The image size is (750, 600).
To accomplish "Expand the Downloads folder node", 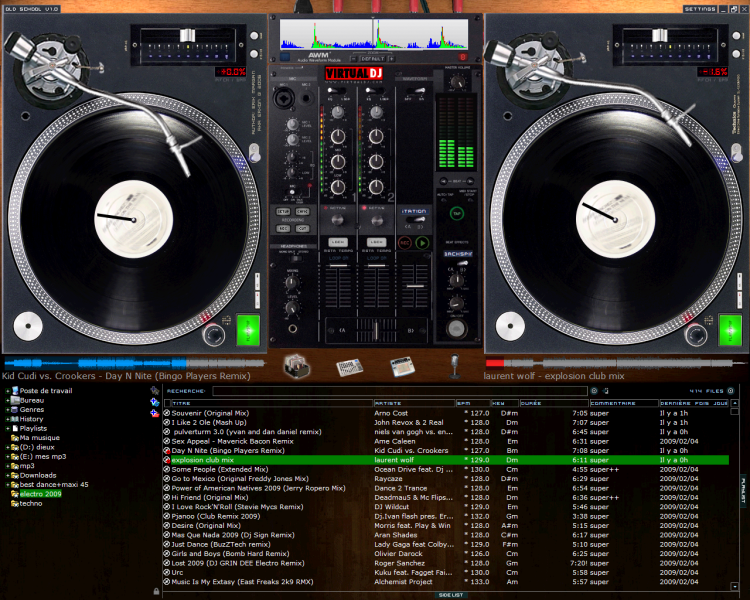I will 8,475.
